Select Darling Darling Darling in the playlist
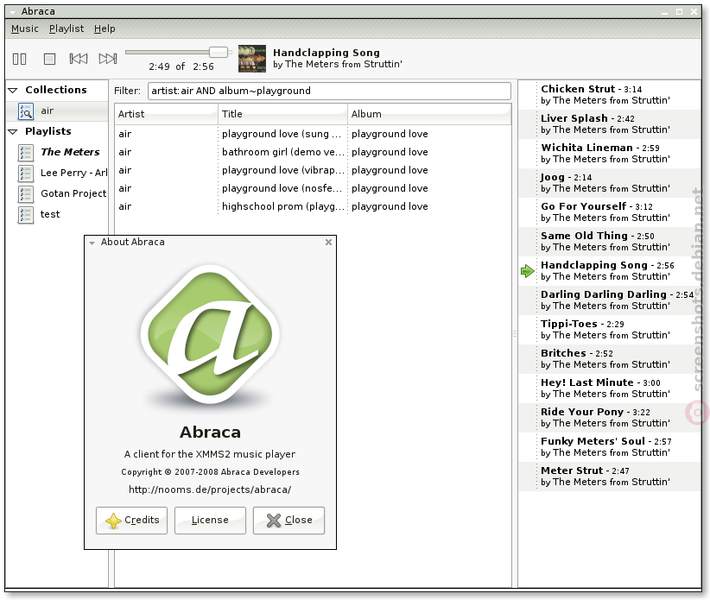The width and height of the screenshot is (710, 600). pos(609,300)
